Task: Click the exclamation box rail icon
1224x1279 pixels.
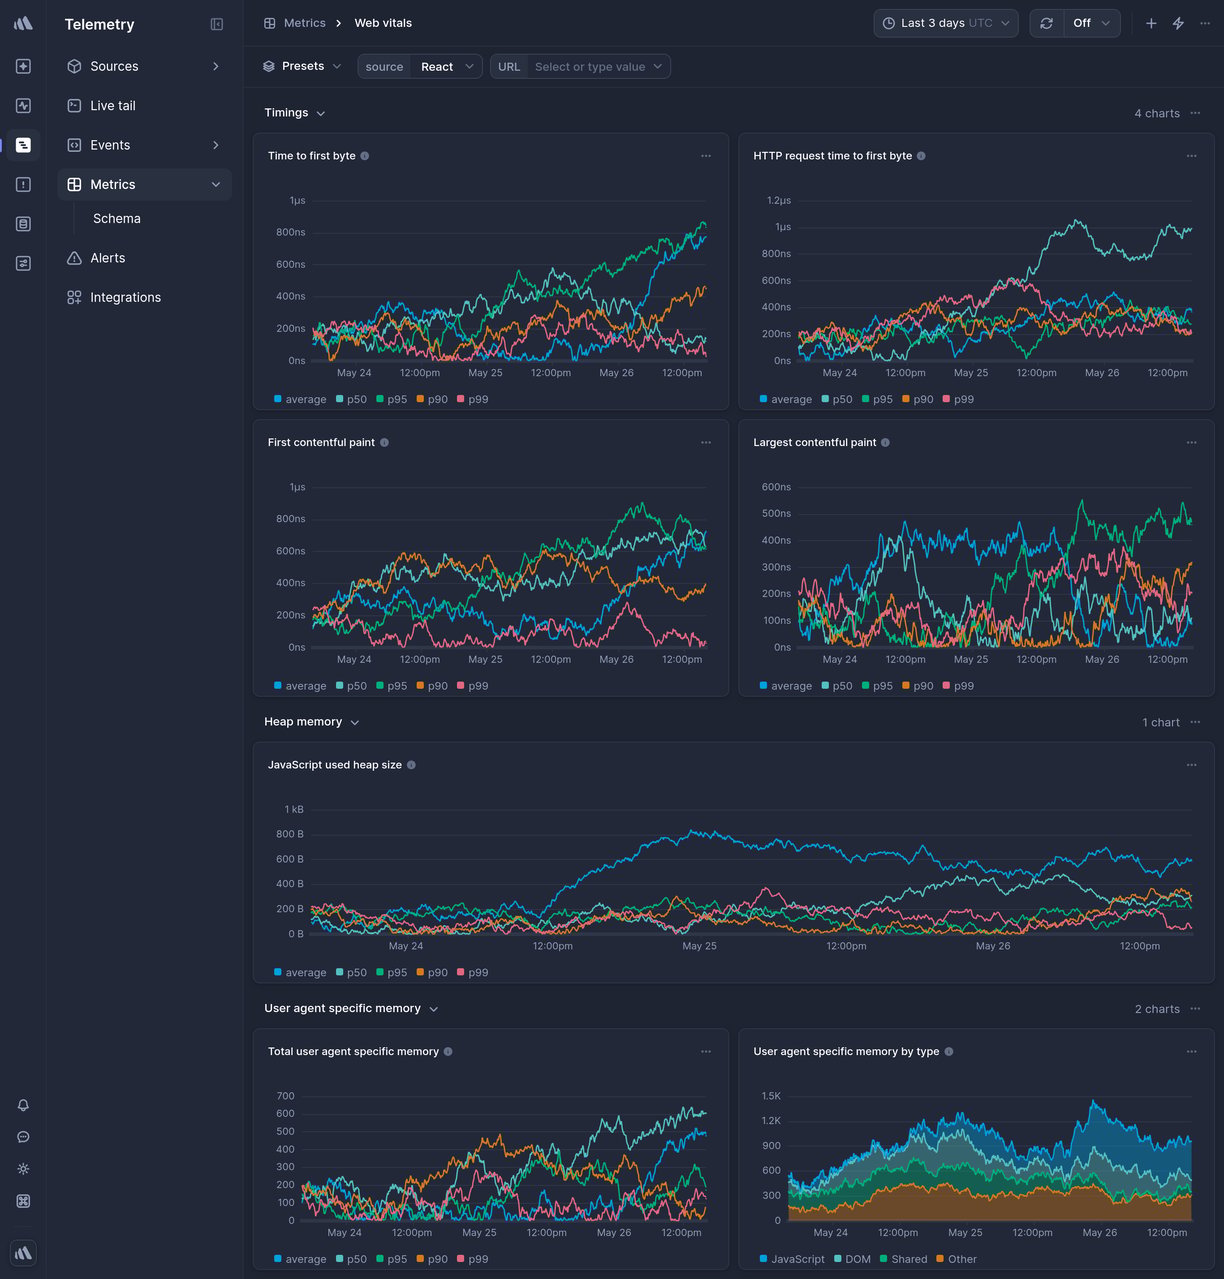Action: point(23,184)
